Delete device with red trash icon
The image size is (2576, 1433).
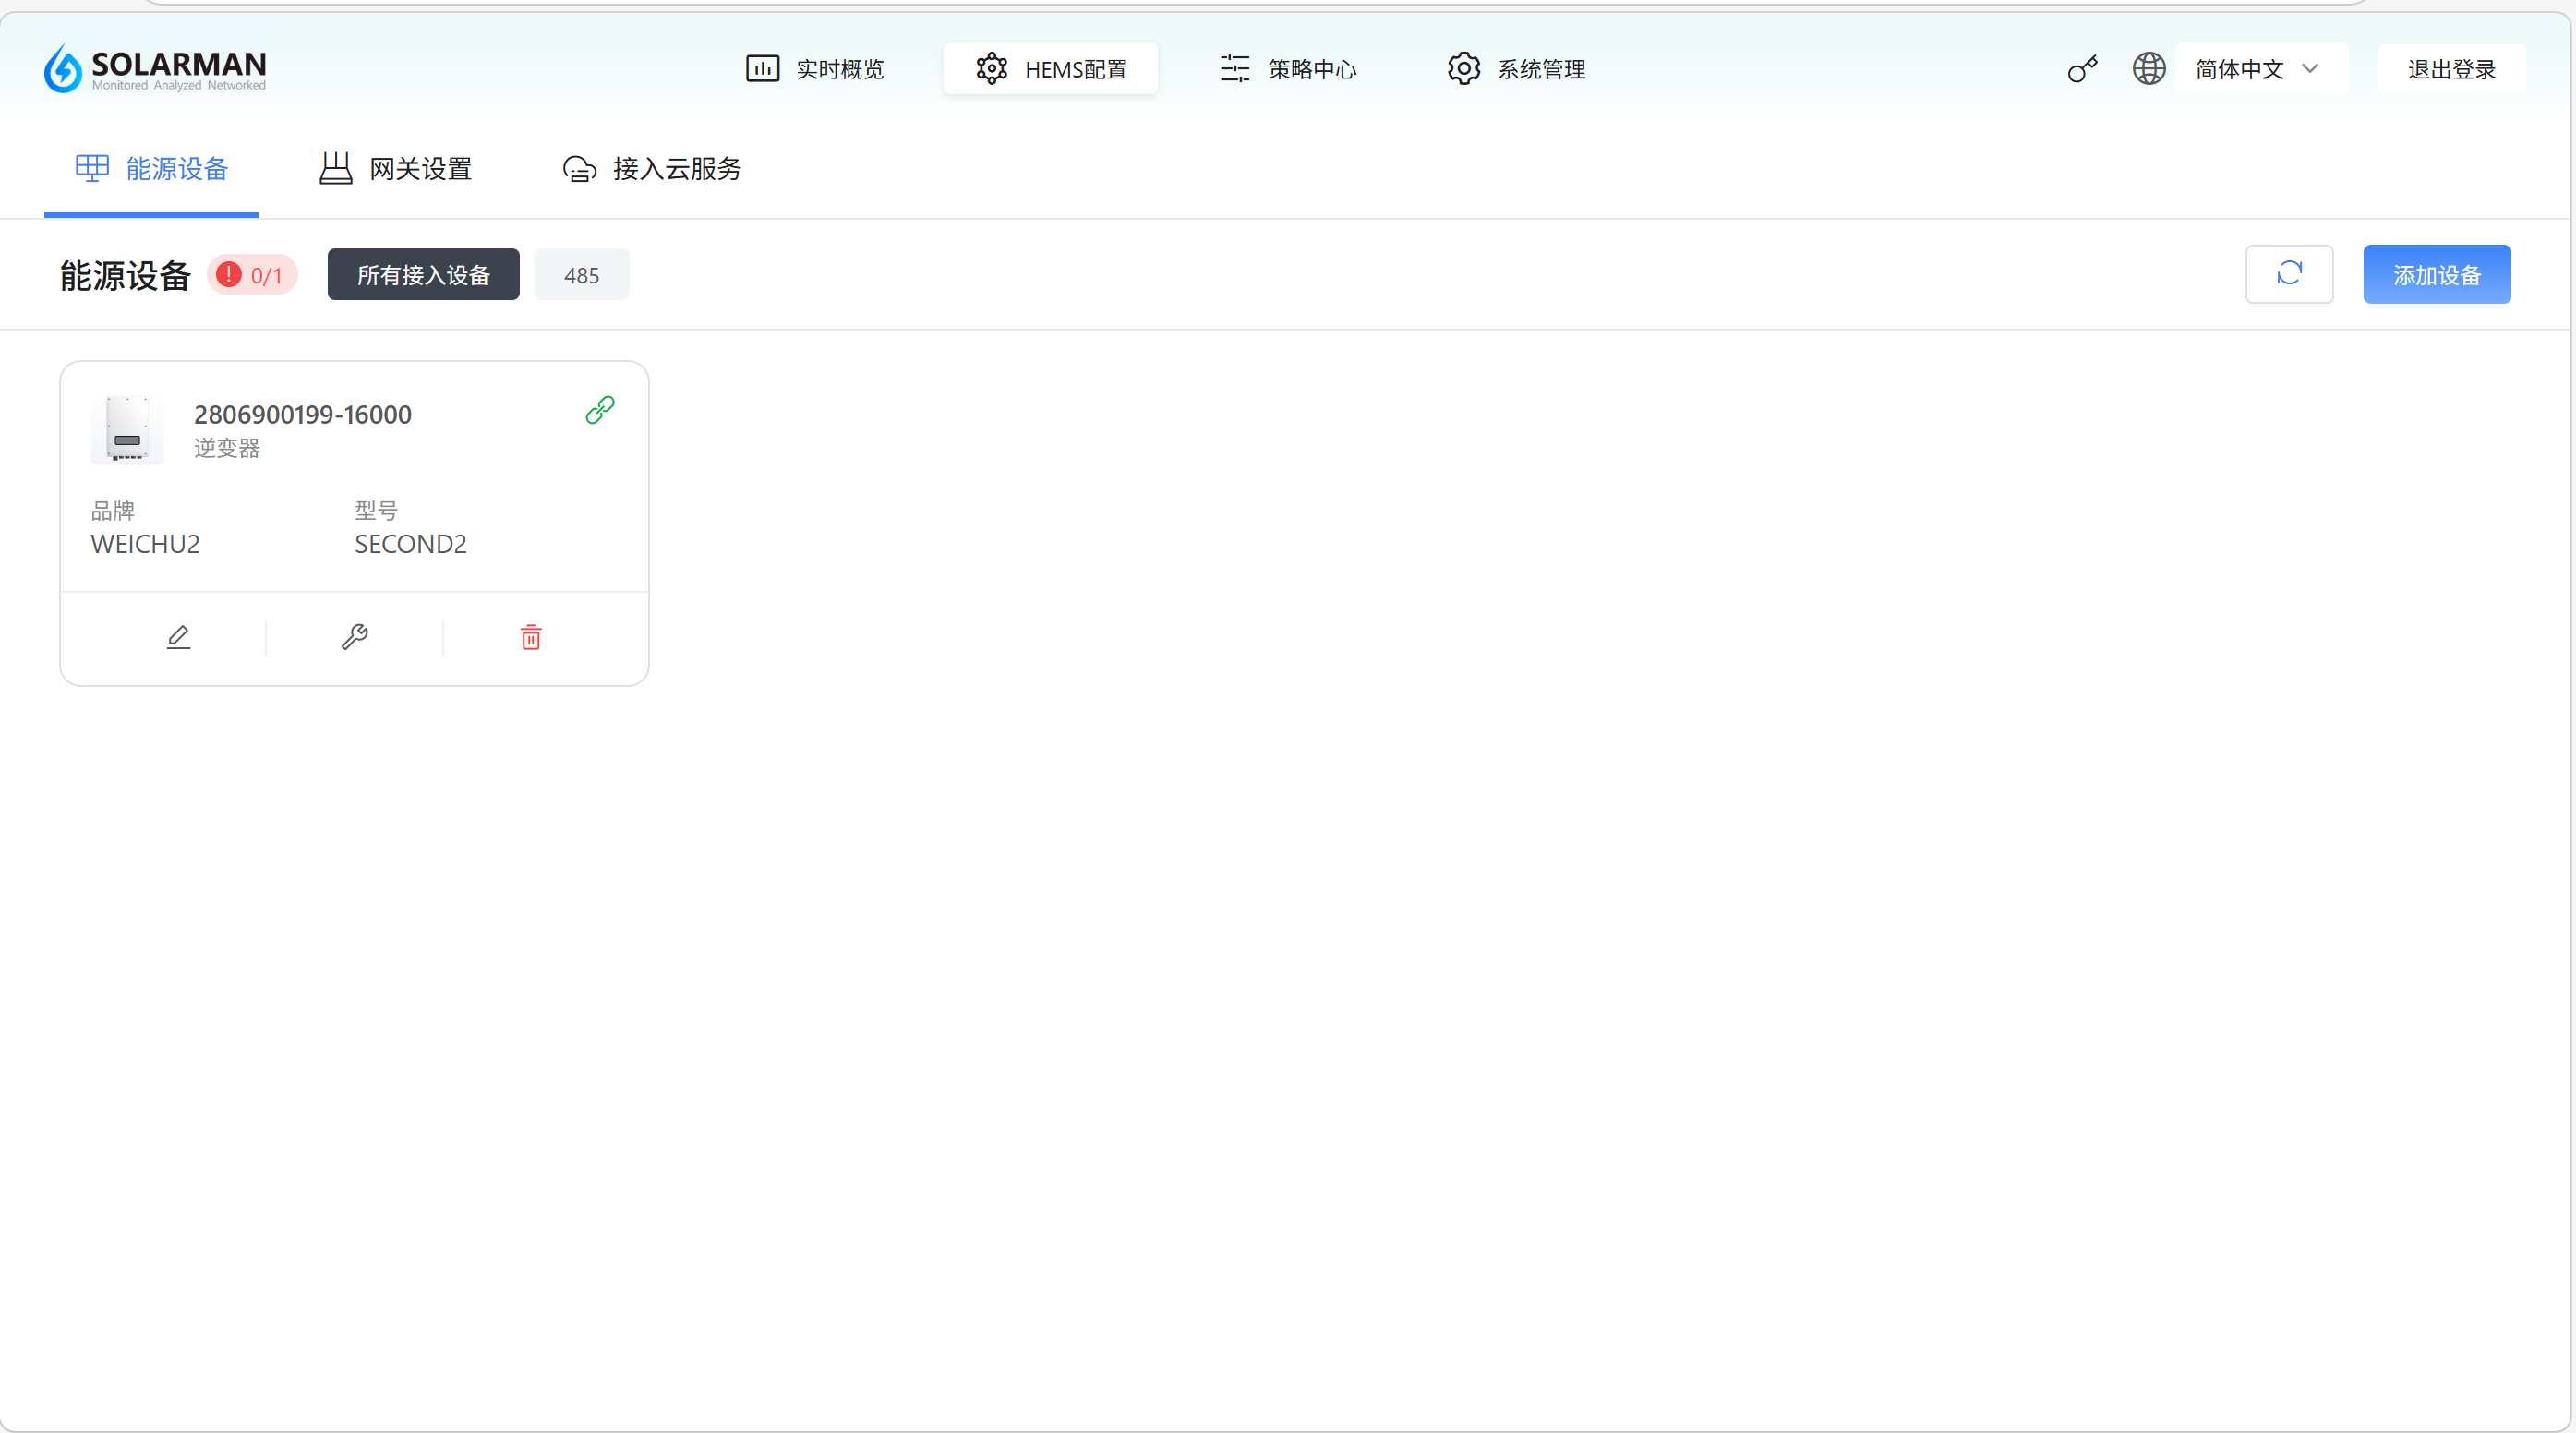point(531,637)
